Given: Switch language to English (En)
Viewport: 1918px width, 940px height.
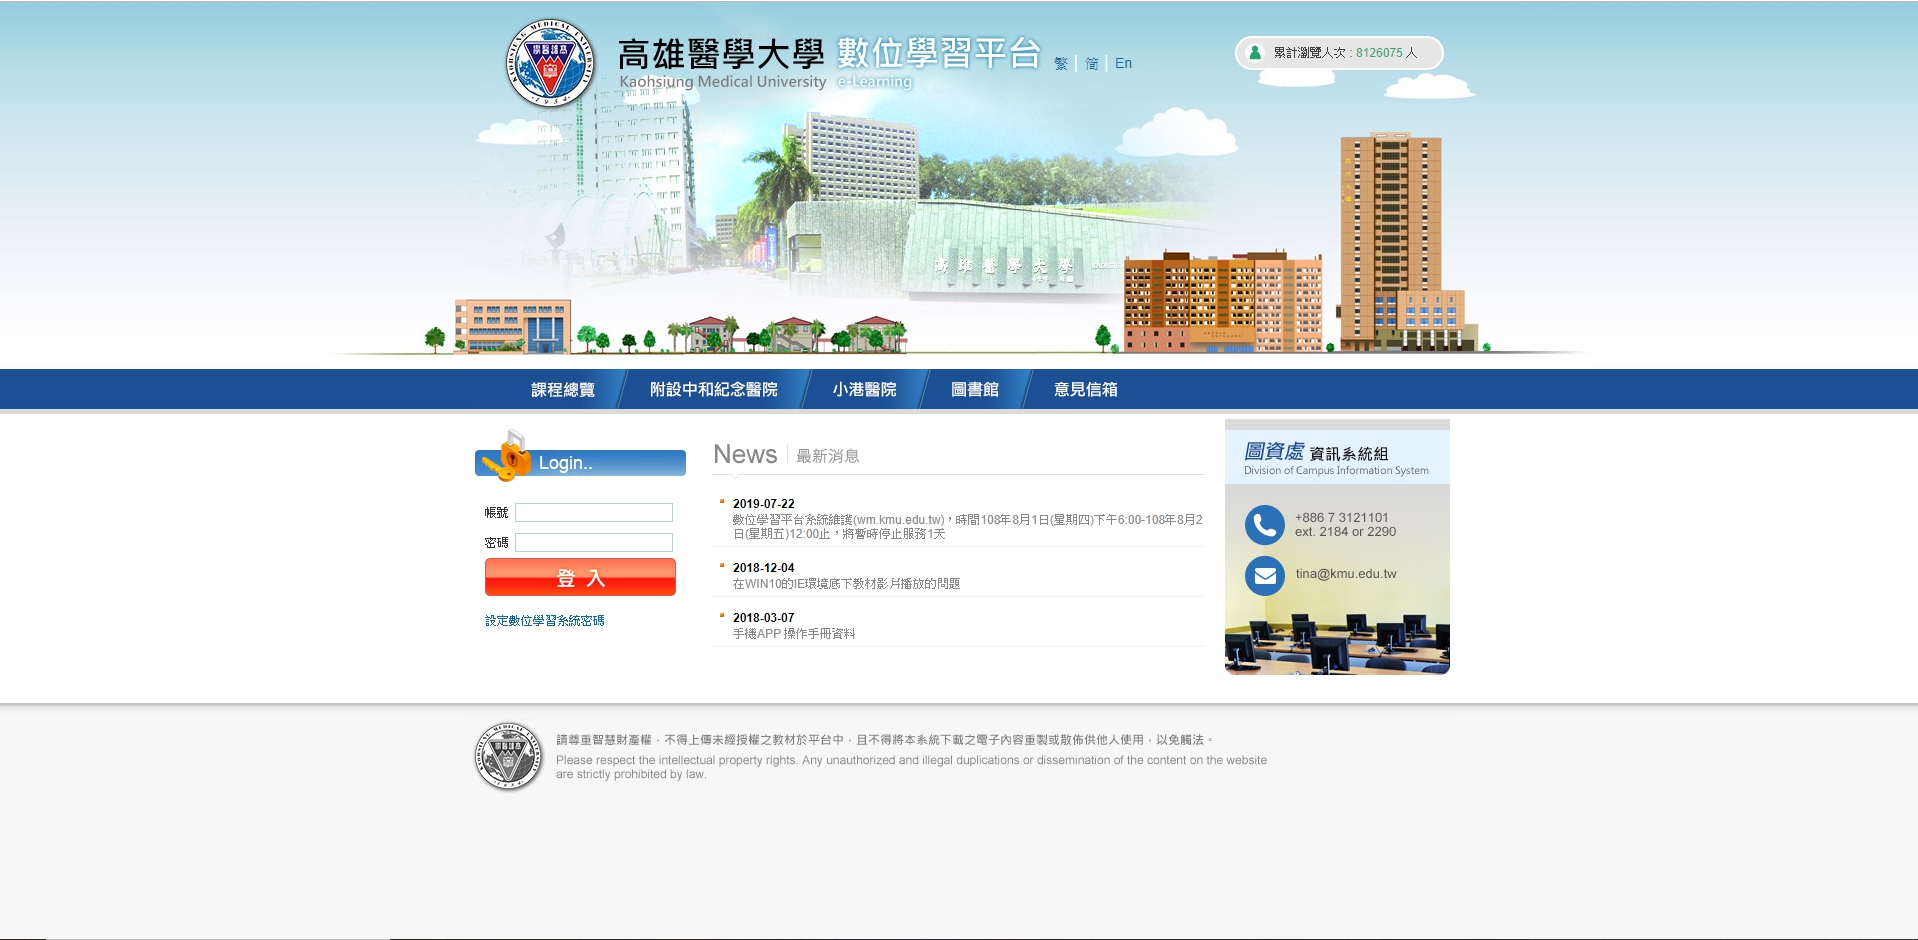Looking at the screenshot, I should pos(1123,63).
